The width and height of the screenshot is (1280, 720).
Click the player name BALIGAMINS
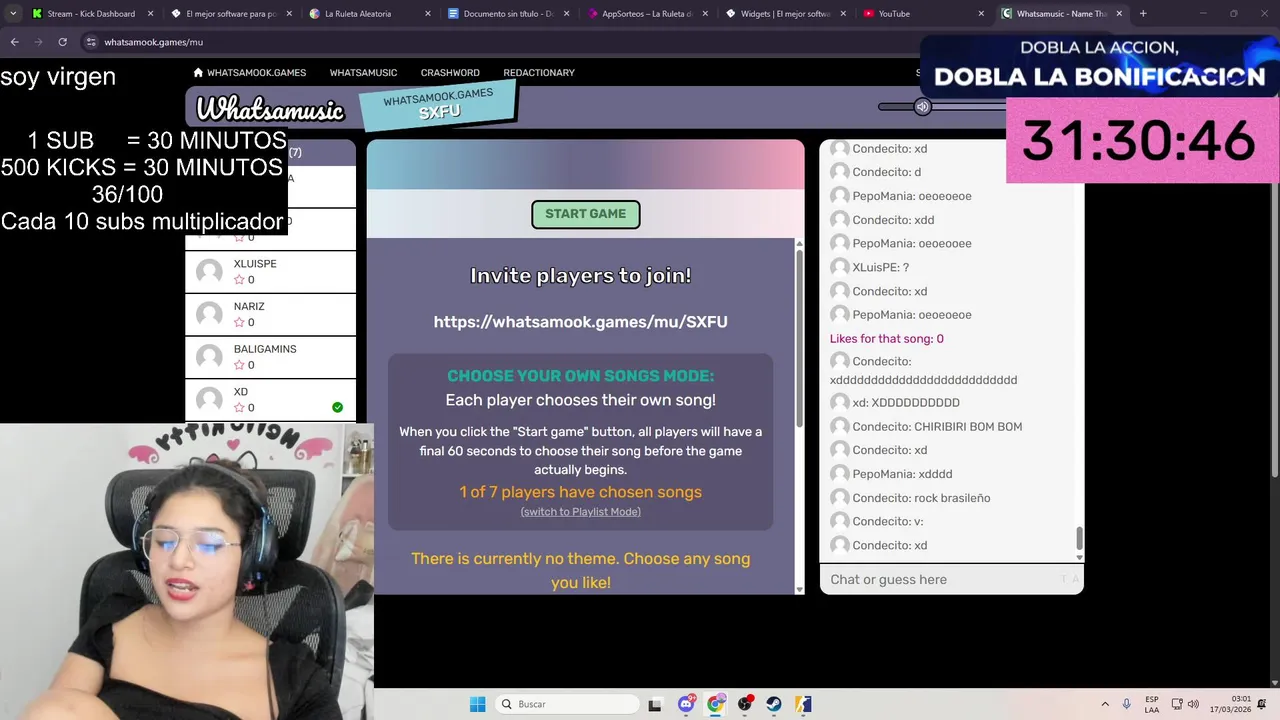coord(265,349)
